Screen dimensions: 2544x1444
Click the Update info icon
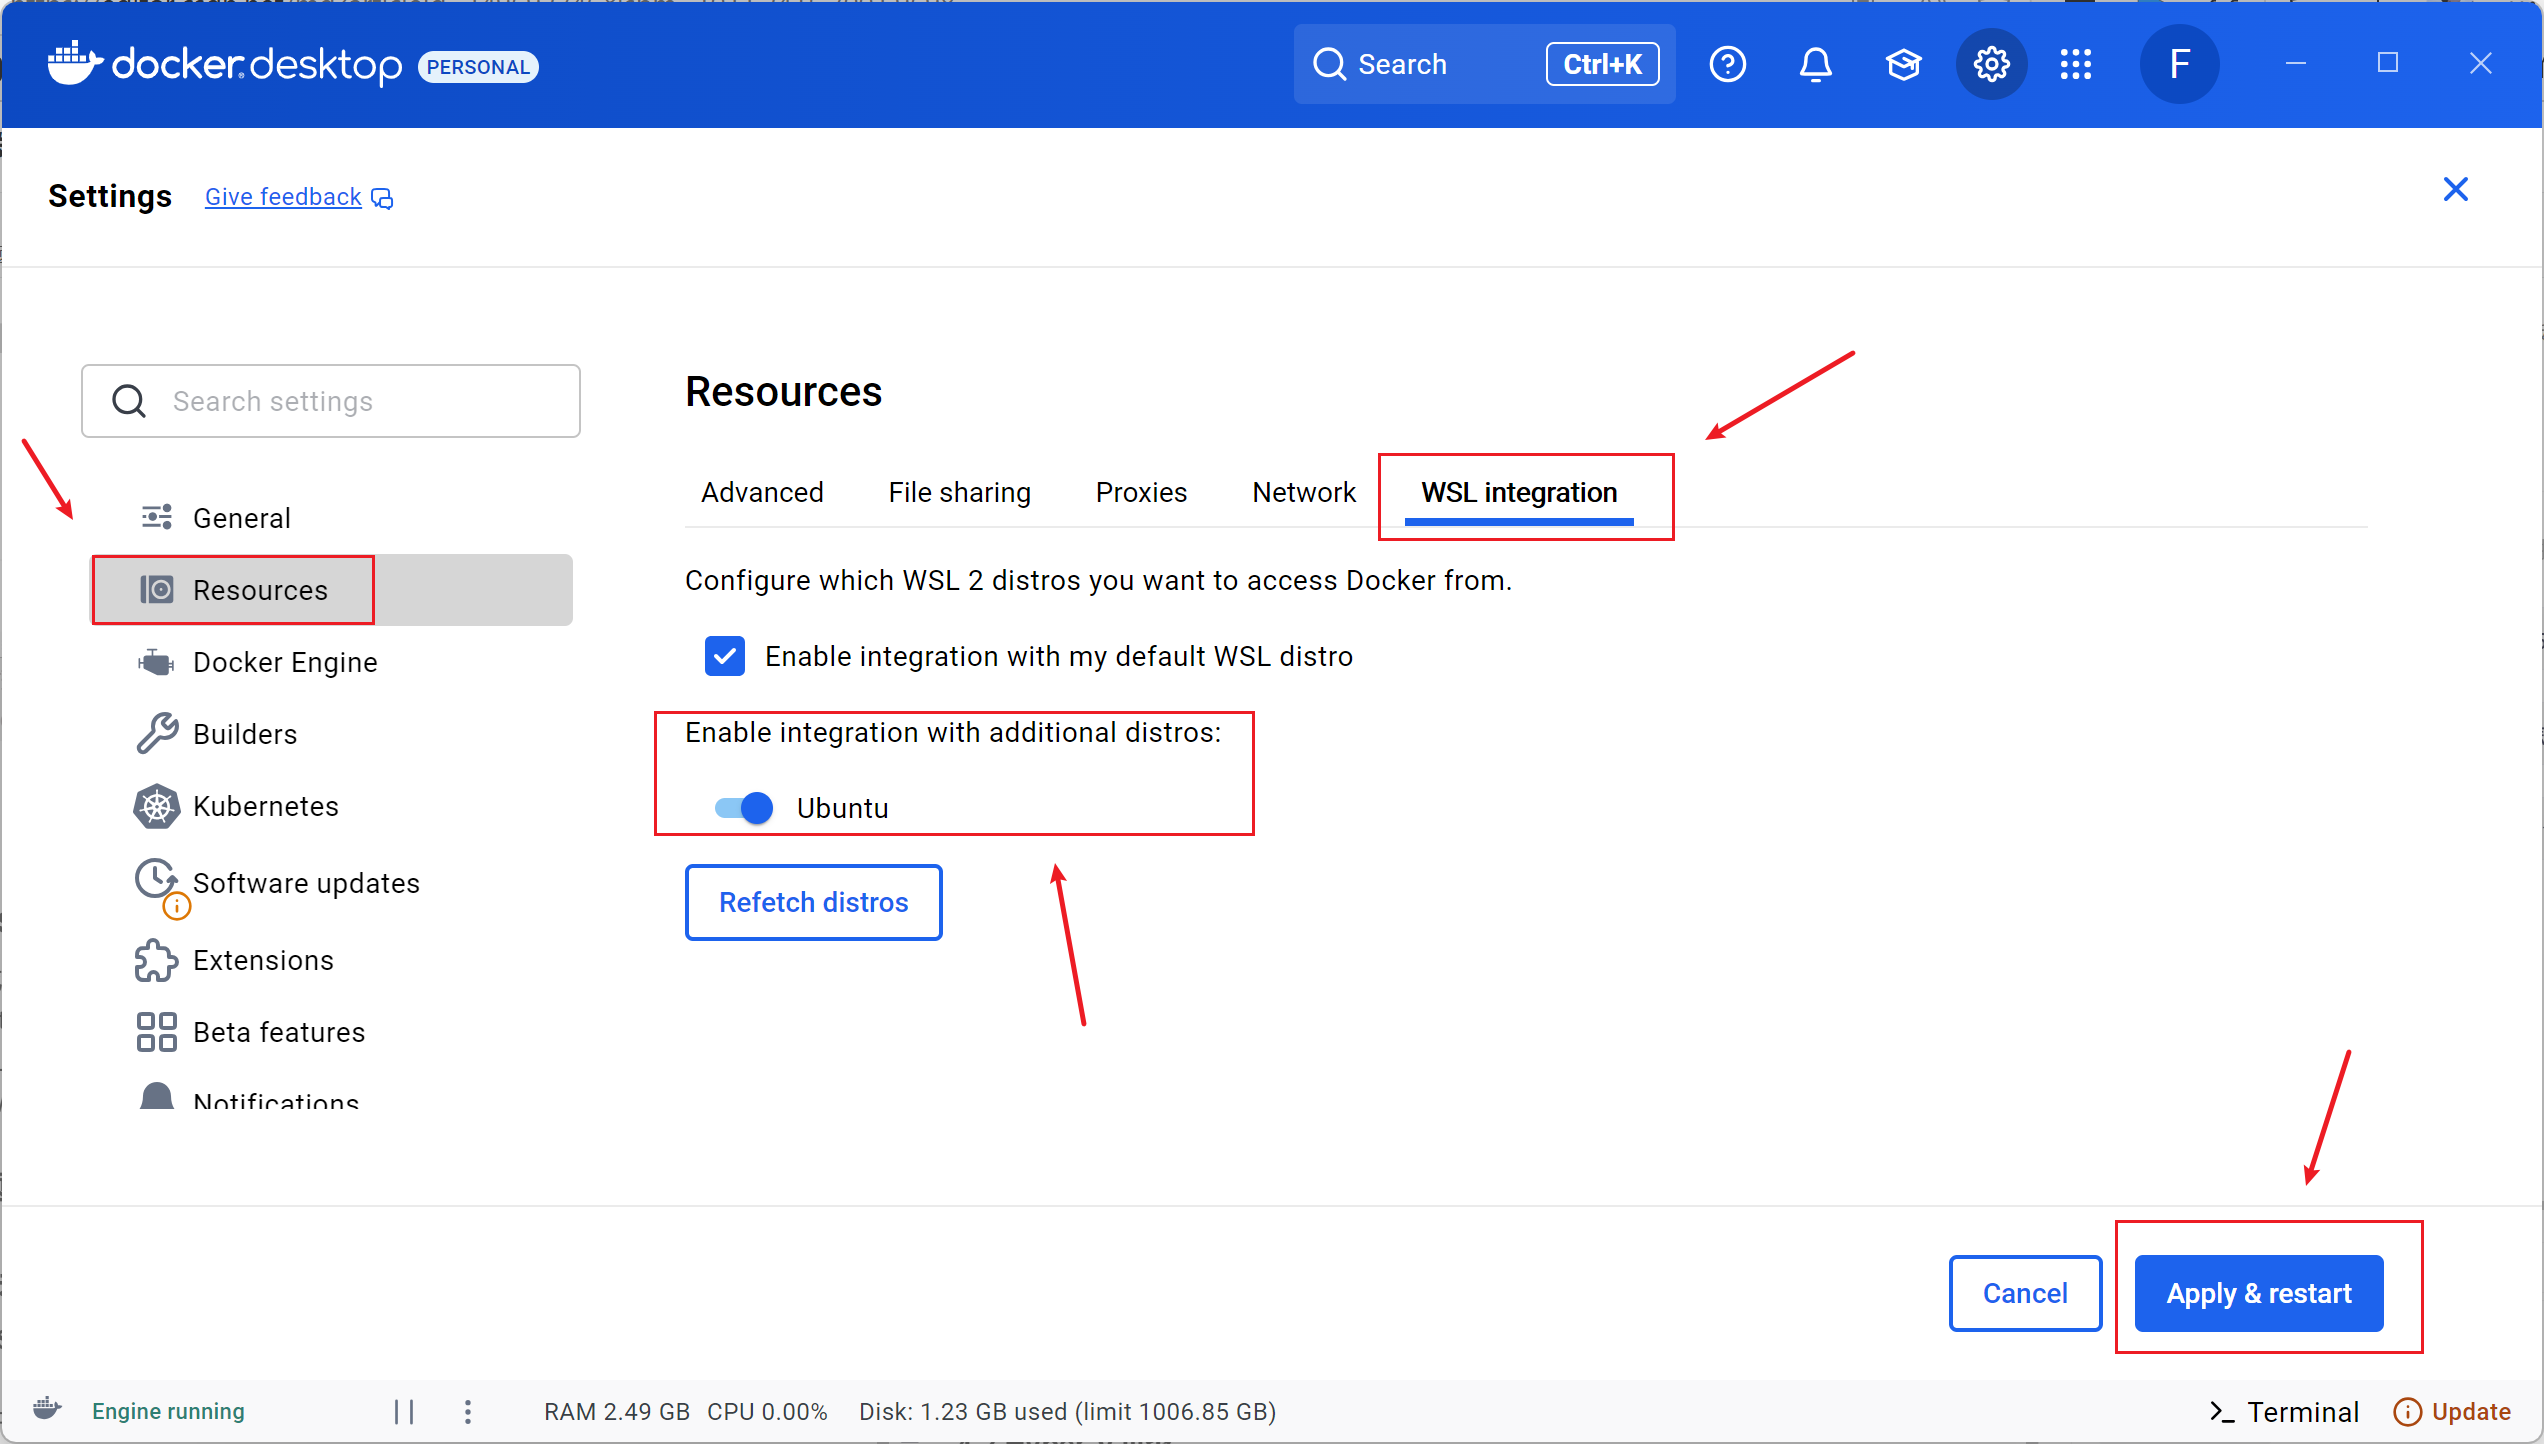click(2407, 1411)
